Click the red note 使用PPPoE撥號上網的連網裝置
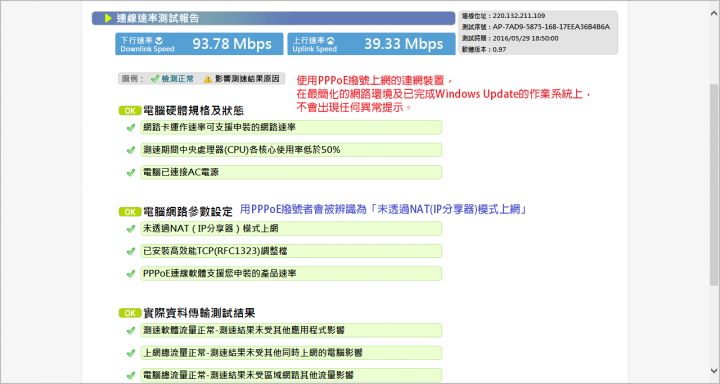The image size is (720, 384). pos(375,80)
